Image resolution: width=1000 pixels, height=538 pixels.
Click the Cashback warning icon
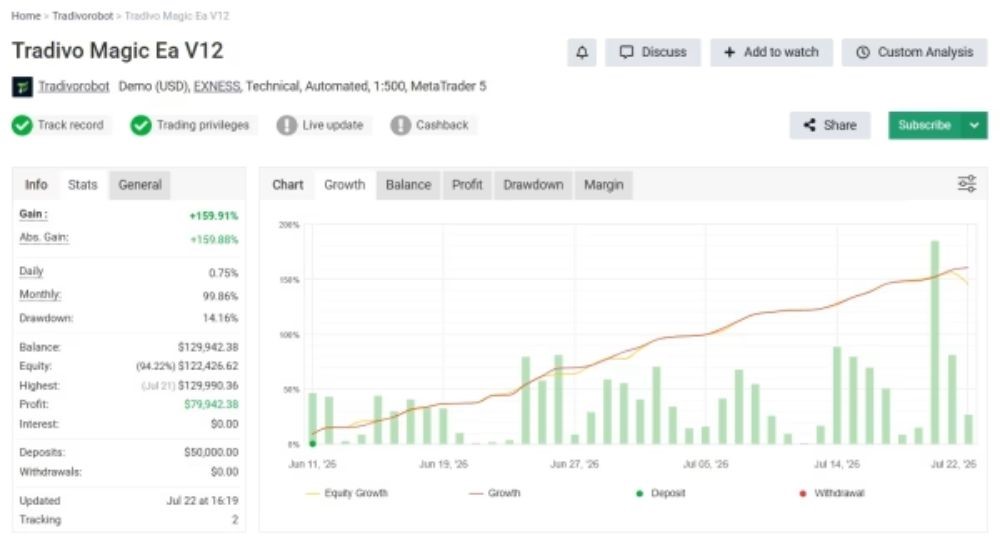(x=401, y=126)
